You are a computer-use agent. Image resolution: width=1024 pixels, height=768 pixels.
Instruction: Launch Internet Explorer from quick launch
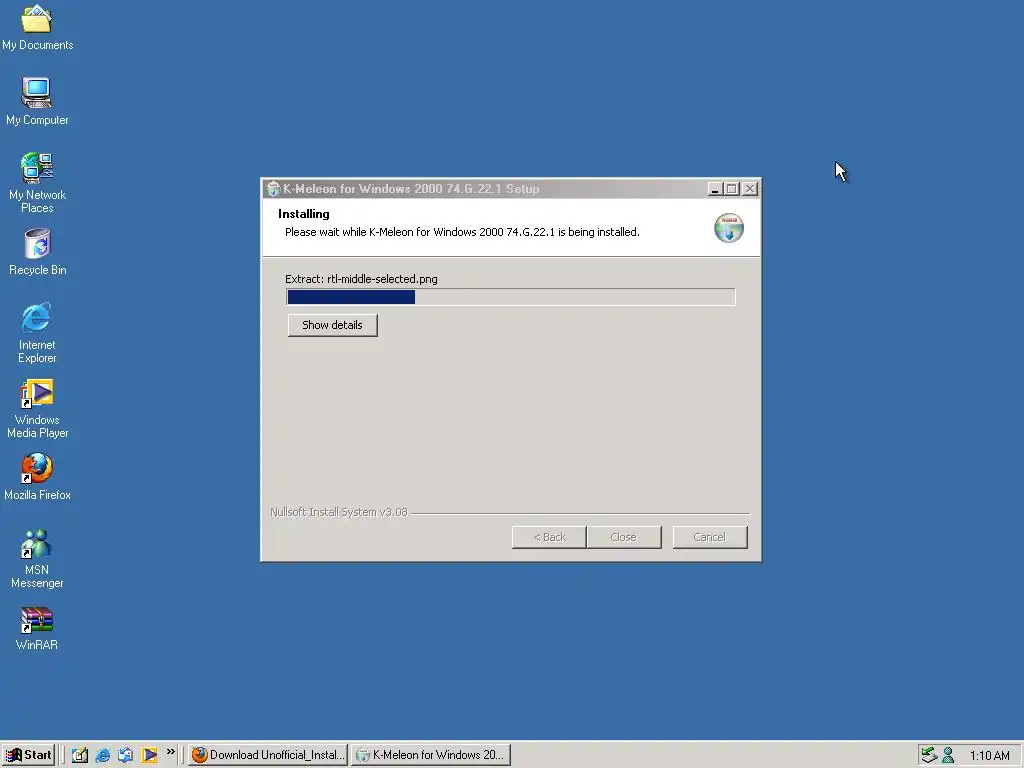click(103, 755)
